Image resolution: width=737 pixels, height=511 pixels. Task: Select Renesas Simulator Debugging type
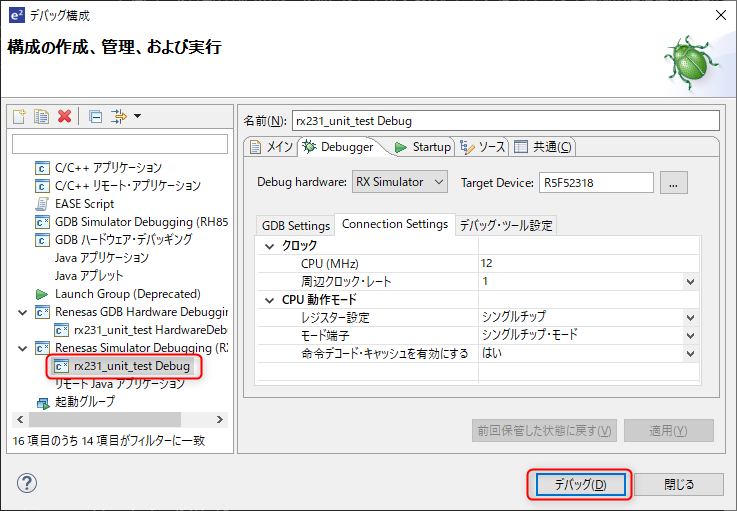(x=141, y=348)
